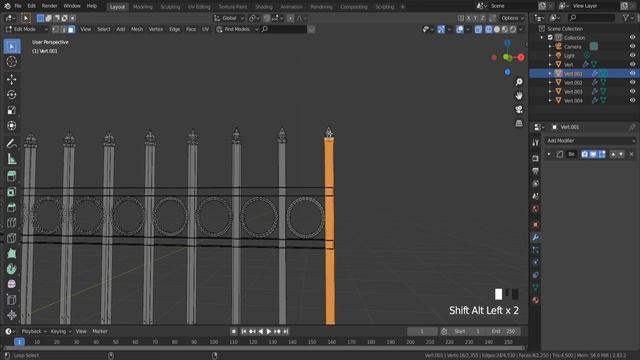Switch perspective/orthographic grid icon
Image resolution: width=640 pixels, height=360 pixels.
pos(519,123)
